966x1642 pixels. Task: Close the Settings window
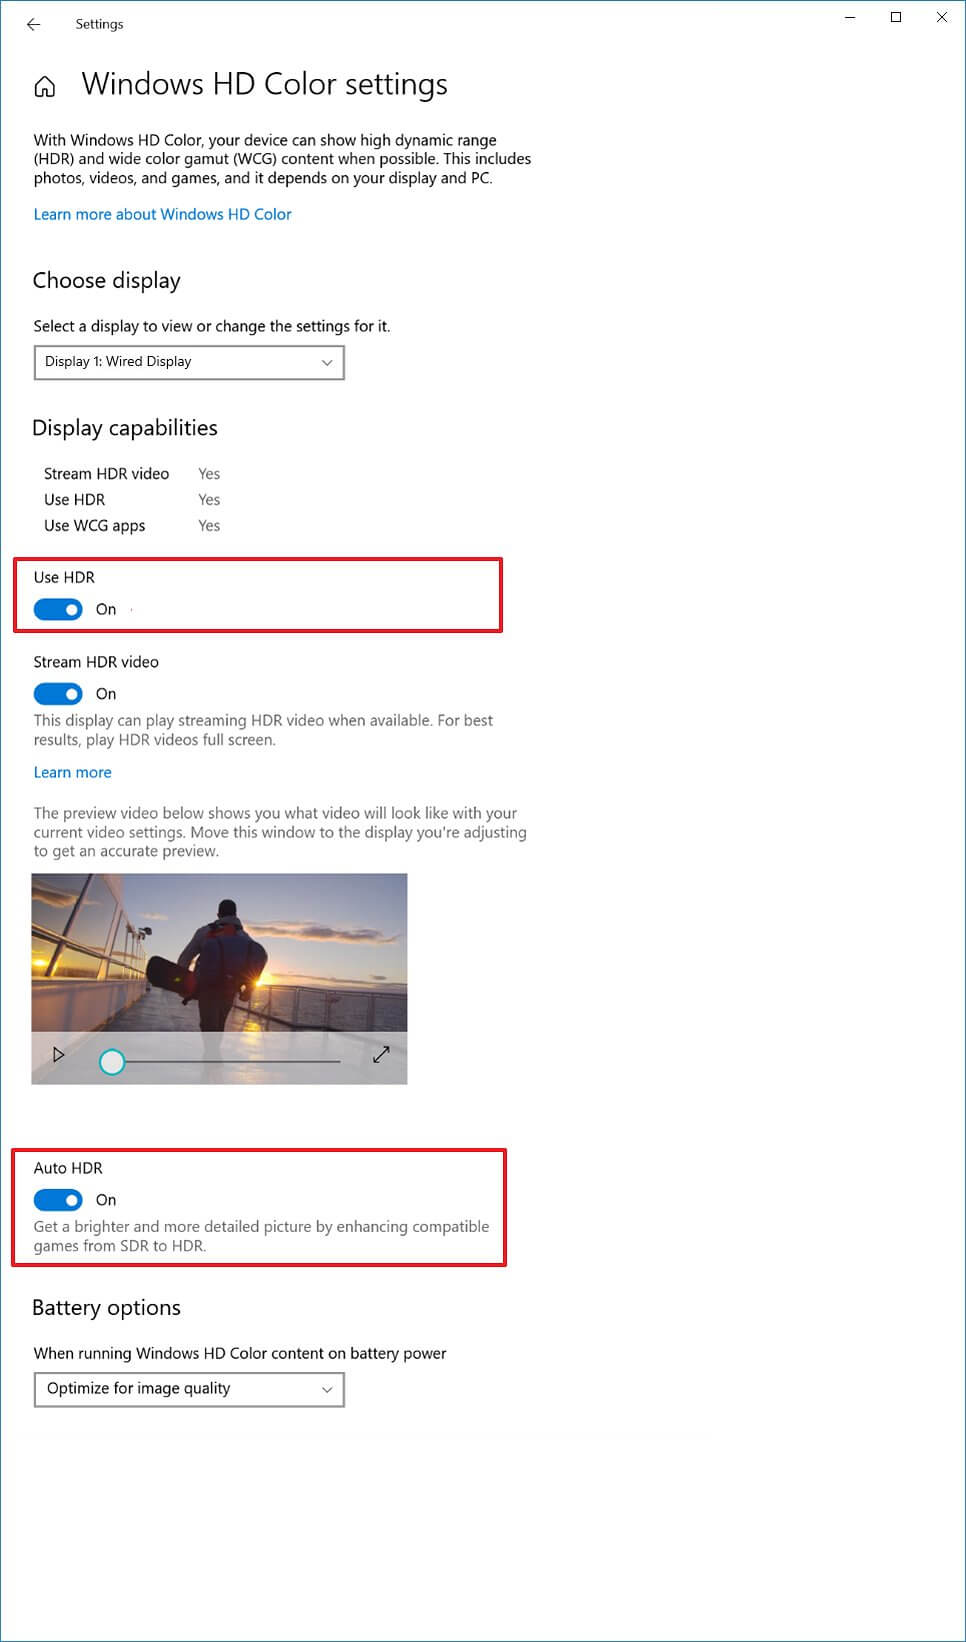[x=942, y=17]
